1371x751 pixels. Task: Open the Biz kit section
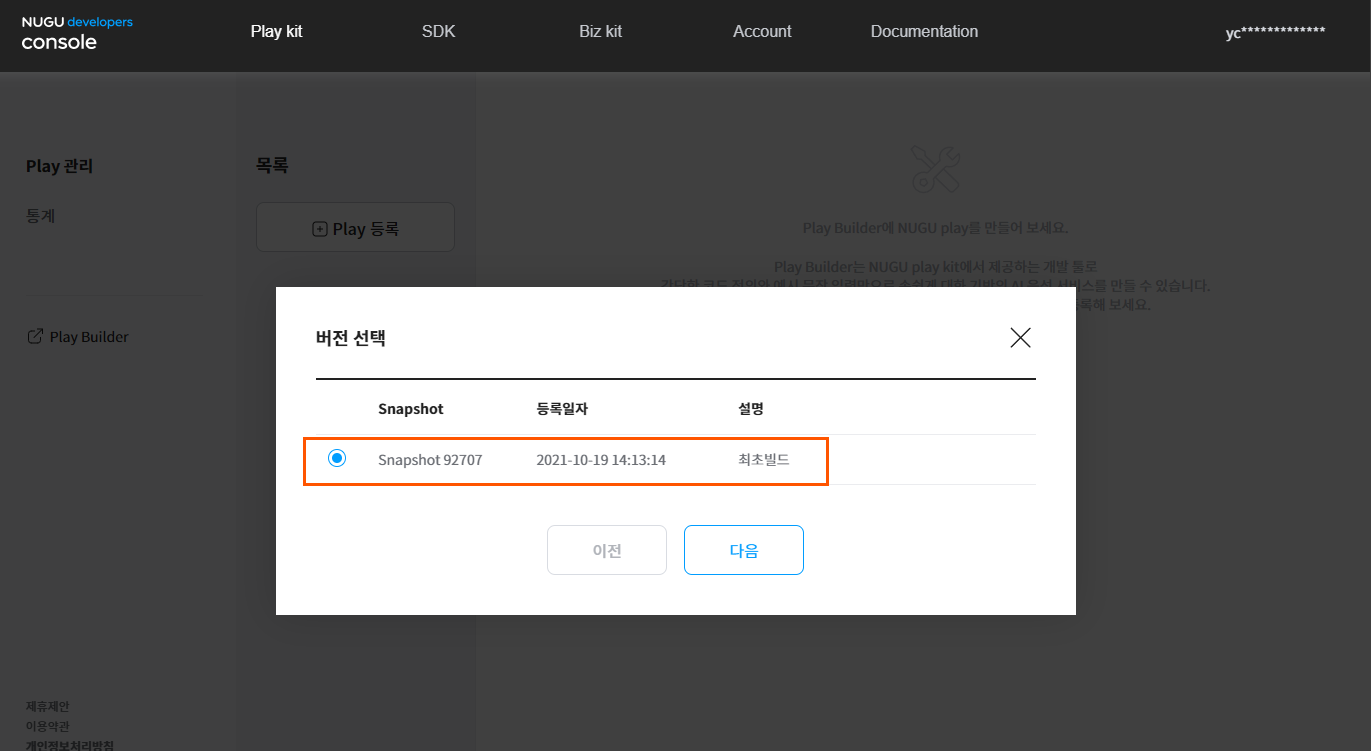click(600, 31)
